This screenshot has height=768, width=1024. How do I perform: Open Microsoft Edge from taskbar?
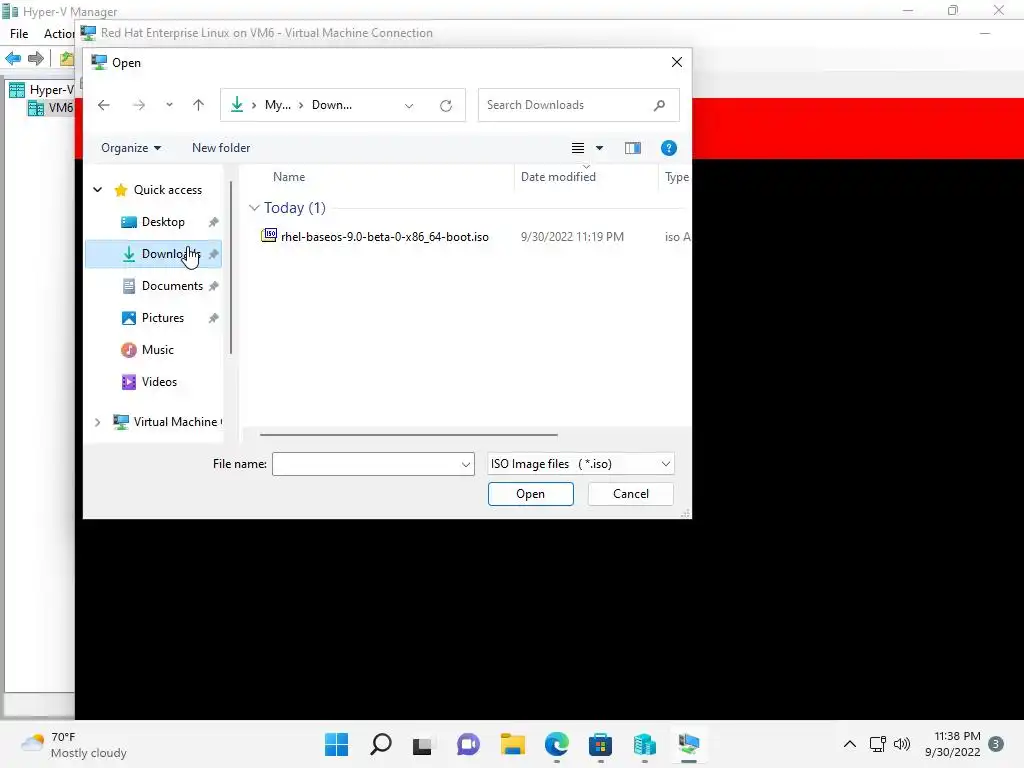click(x=556, y=744)
